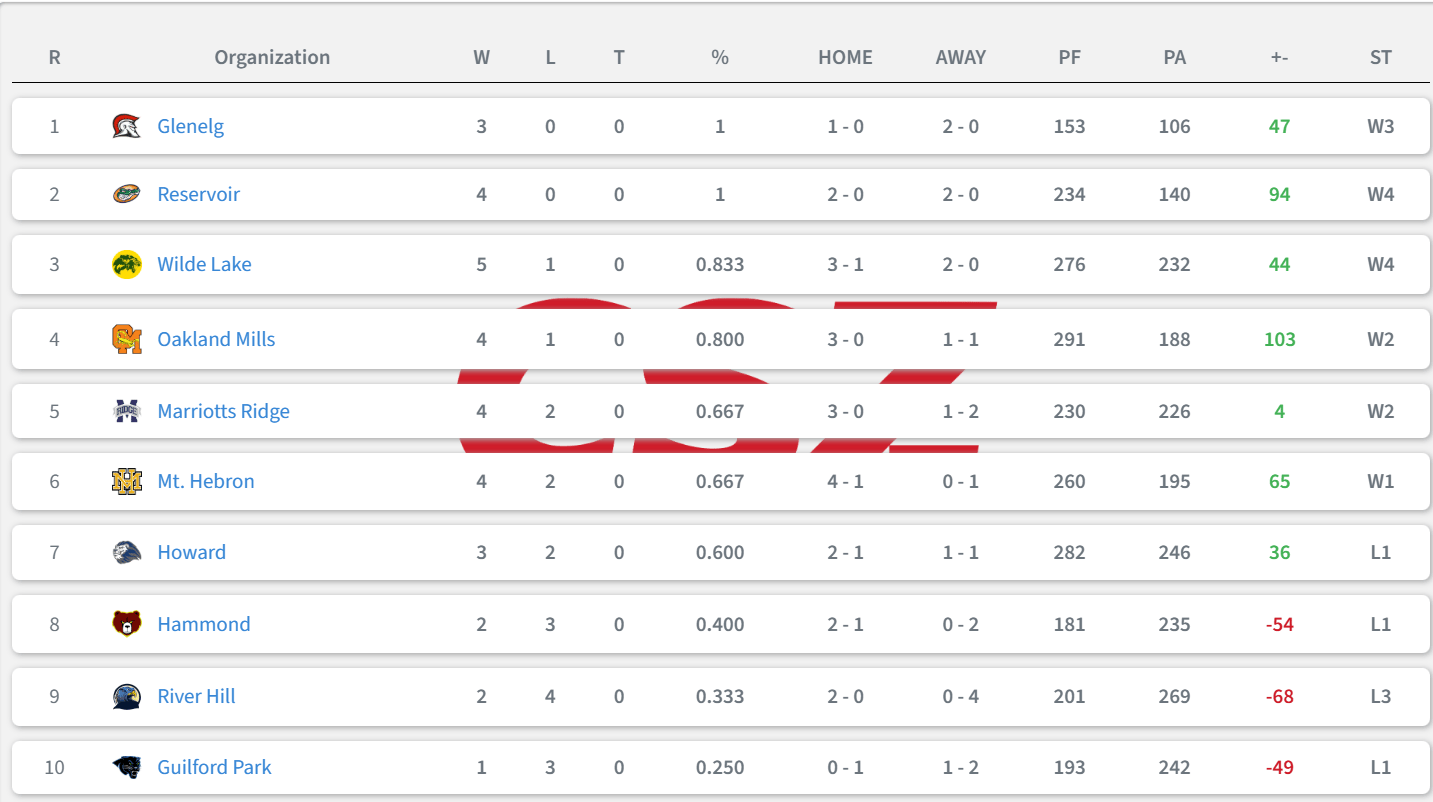Viewport: 1433px width, 802px height.
Task: Click the ST streak column header
Action: pyautogui.click(x=1380, y=58)
